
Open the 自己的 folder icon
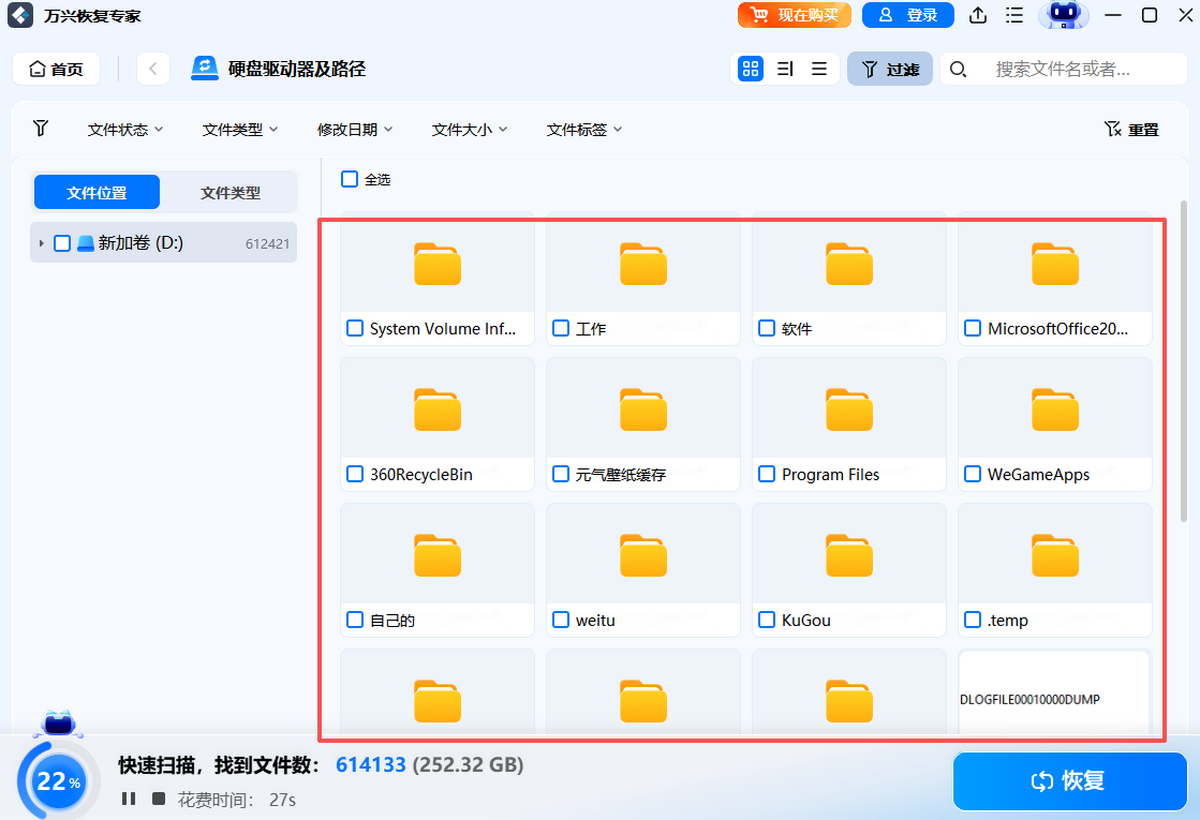[437, 555]
